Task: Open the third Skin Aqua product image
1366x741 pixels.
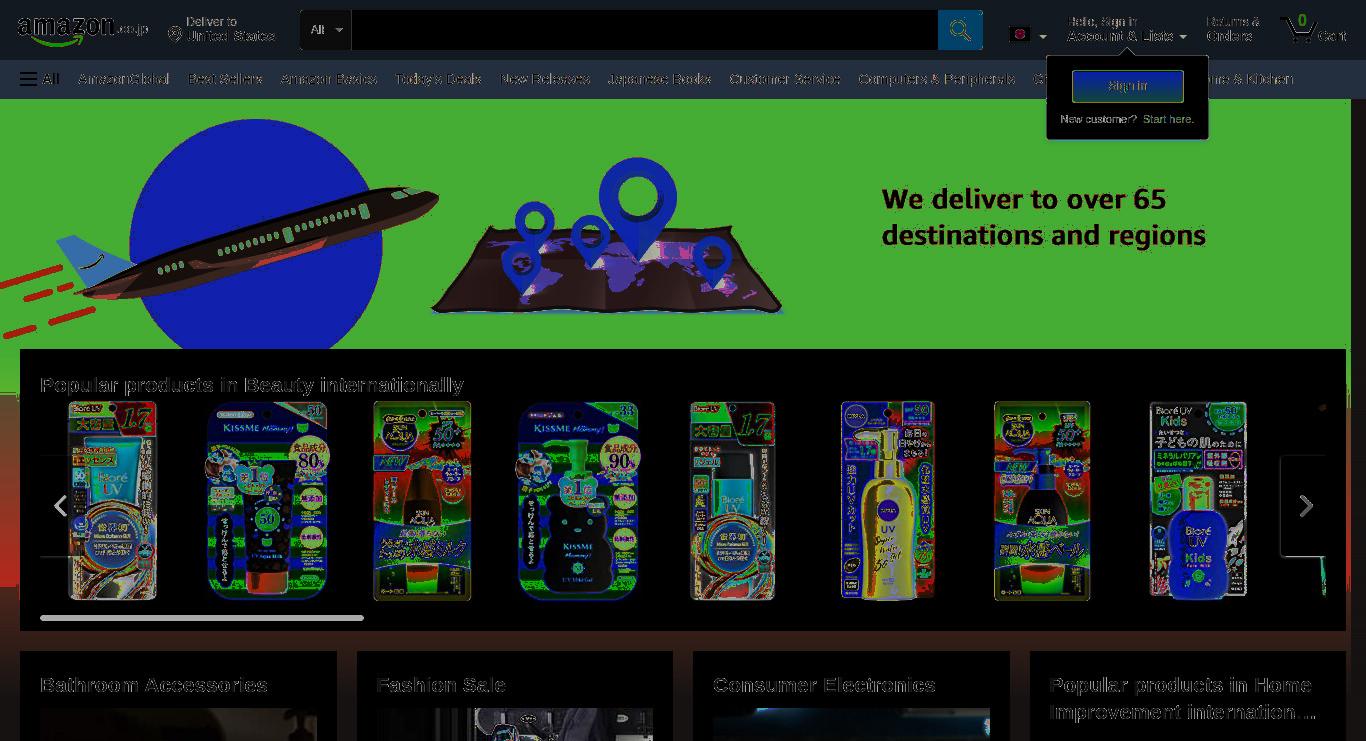Action: pos(422,500)
